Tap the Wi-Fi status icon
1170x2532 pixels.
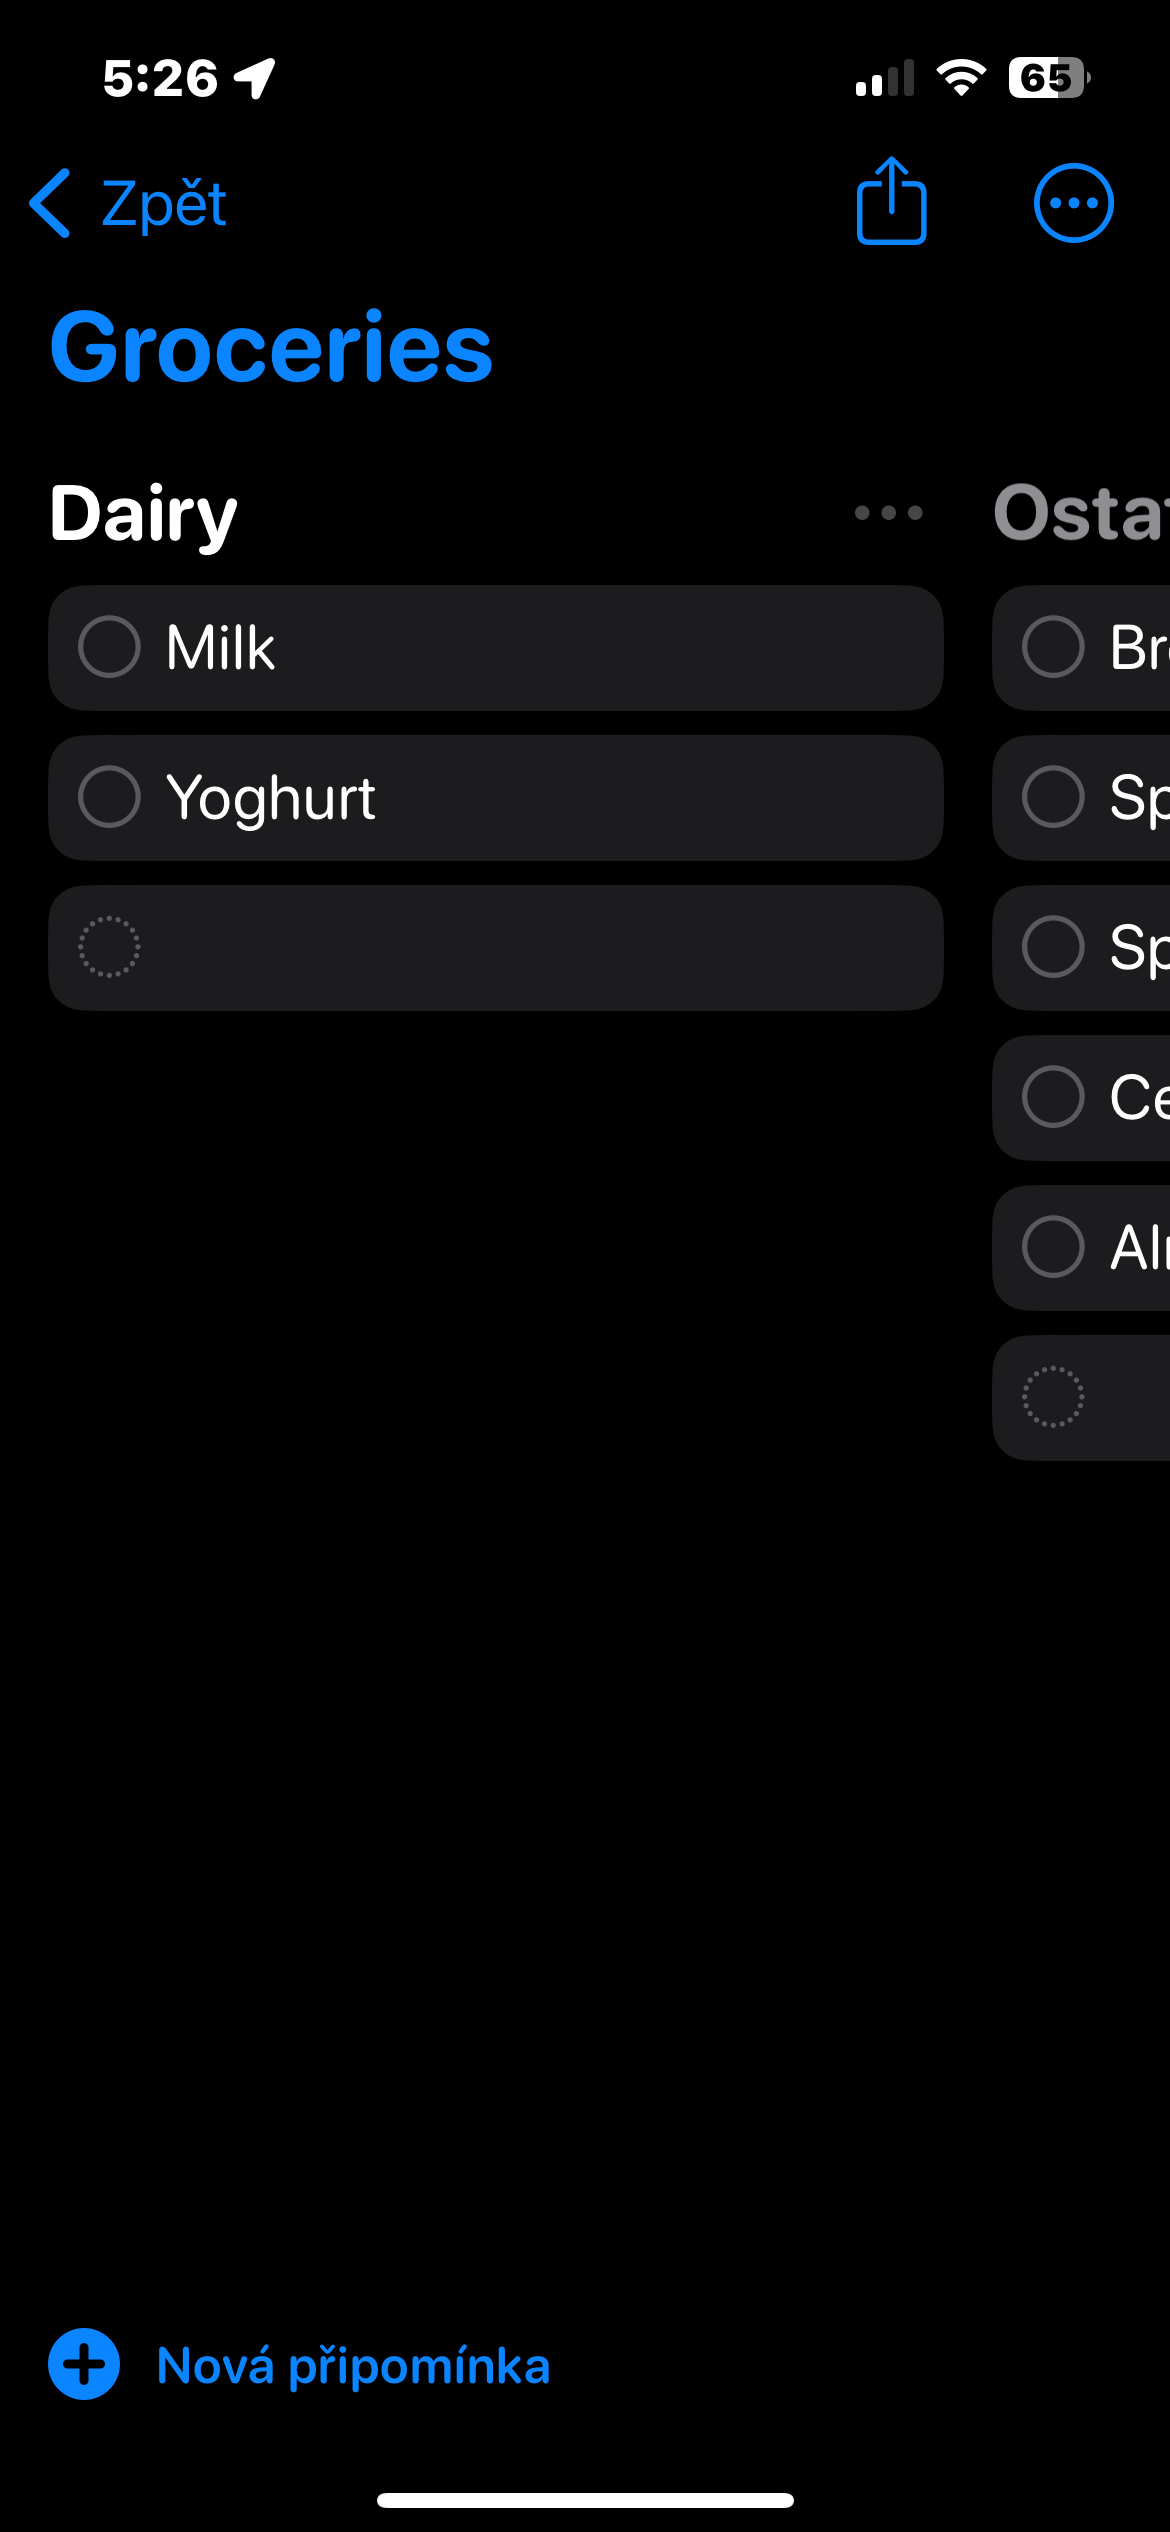(x=961, y=78)
